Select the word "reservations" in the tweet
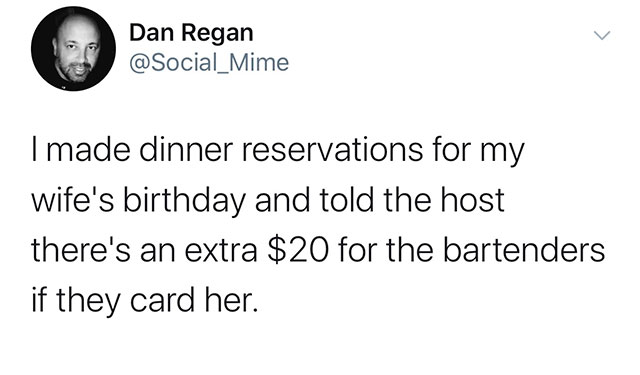This screenshot has width=640, height=375. [332, 149]
